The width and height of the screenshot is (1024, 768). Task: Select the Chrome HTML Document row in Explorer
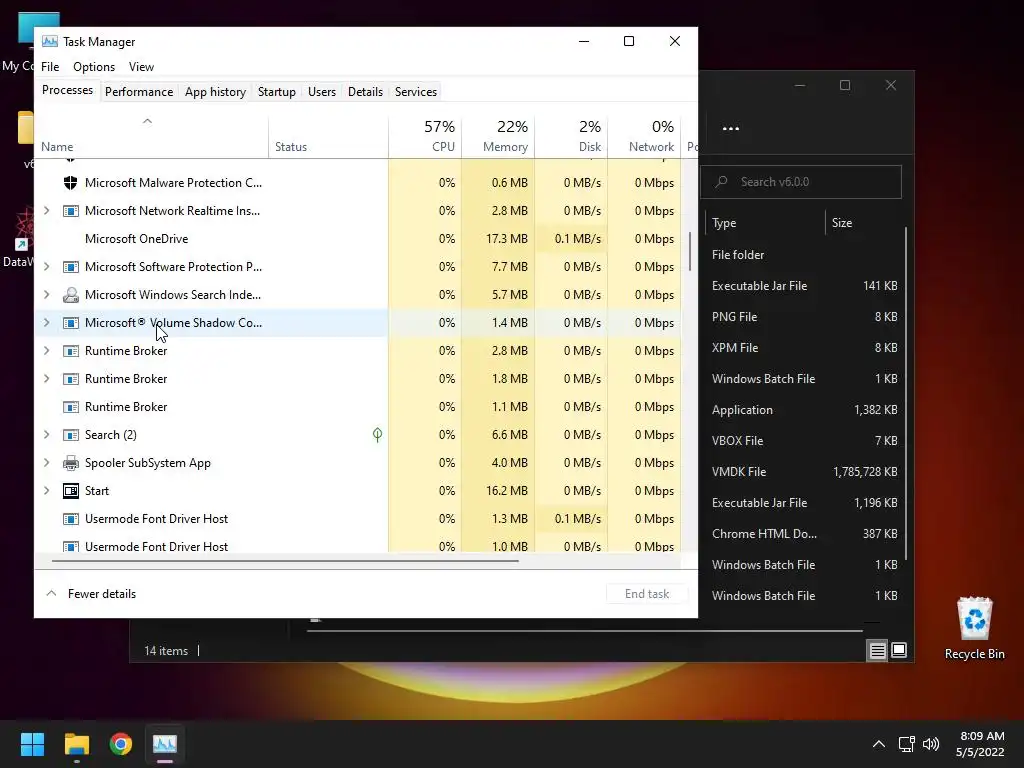(804, 534)
